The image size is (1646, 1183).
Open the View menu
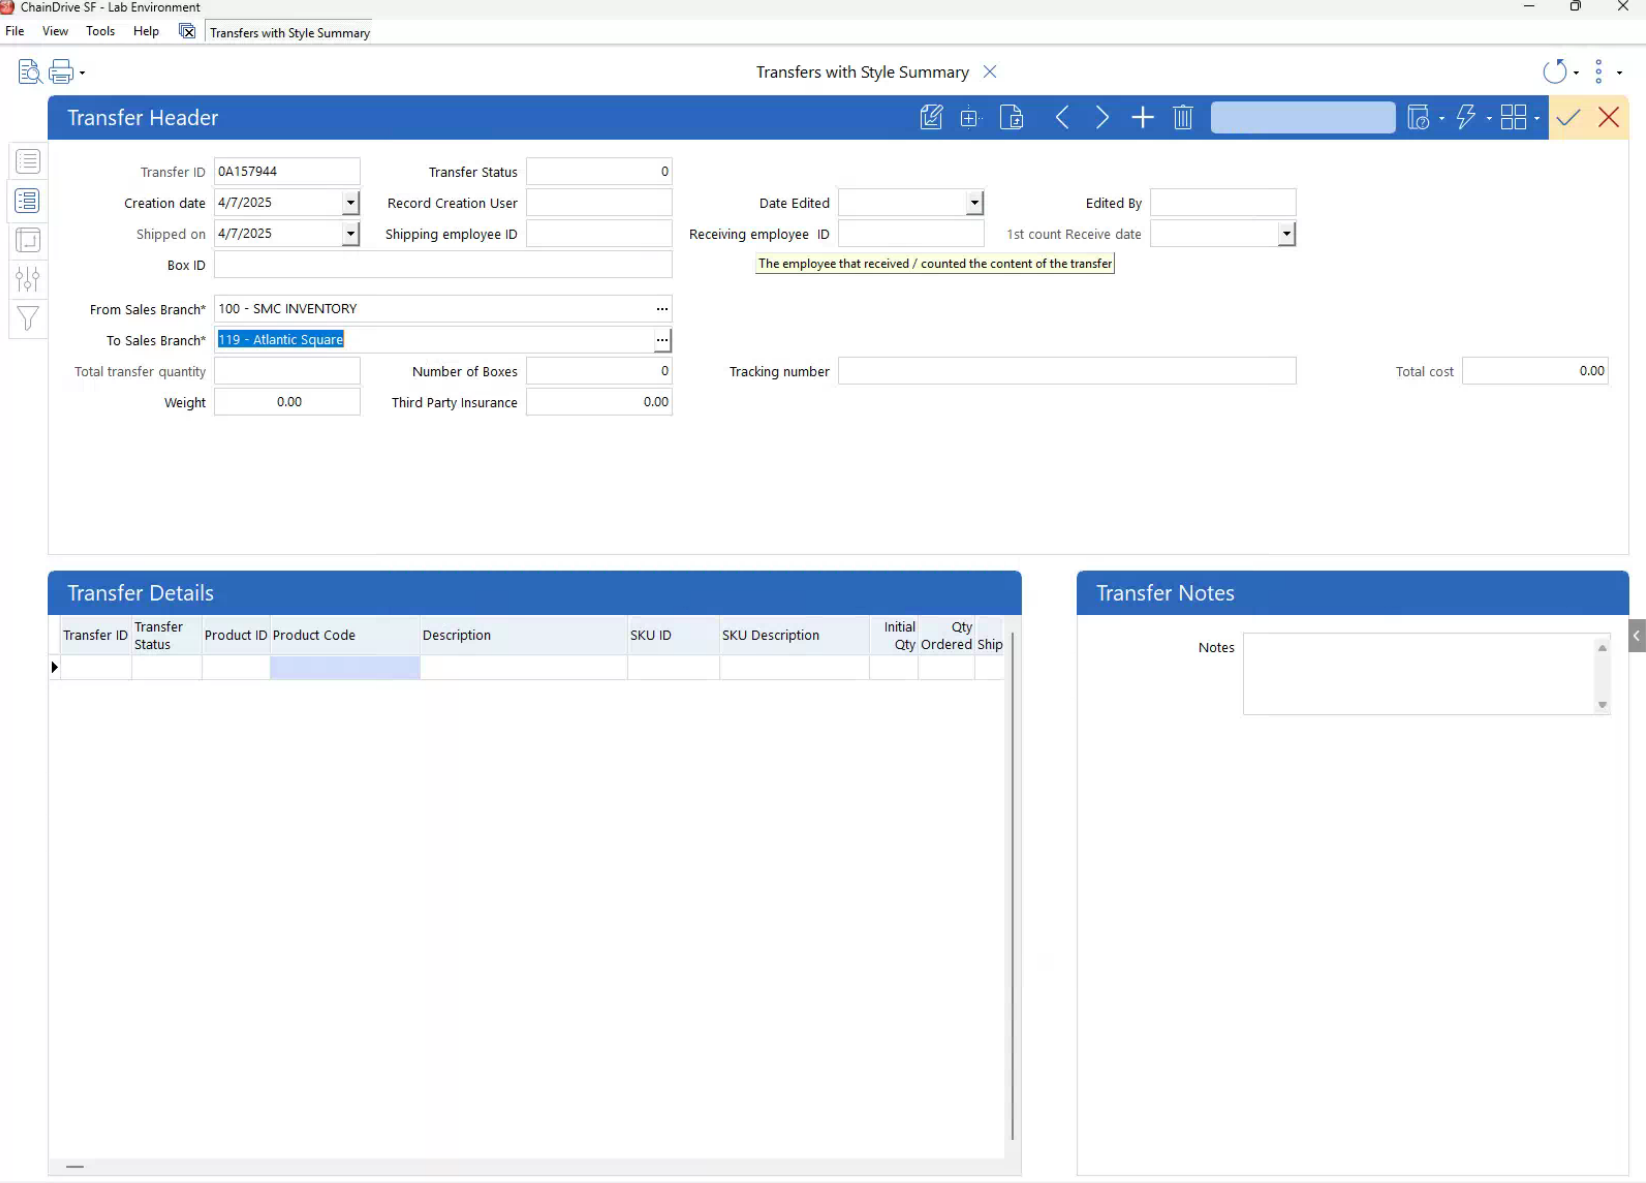click(x=55, y=31)
